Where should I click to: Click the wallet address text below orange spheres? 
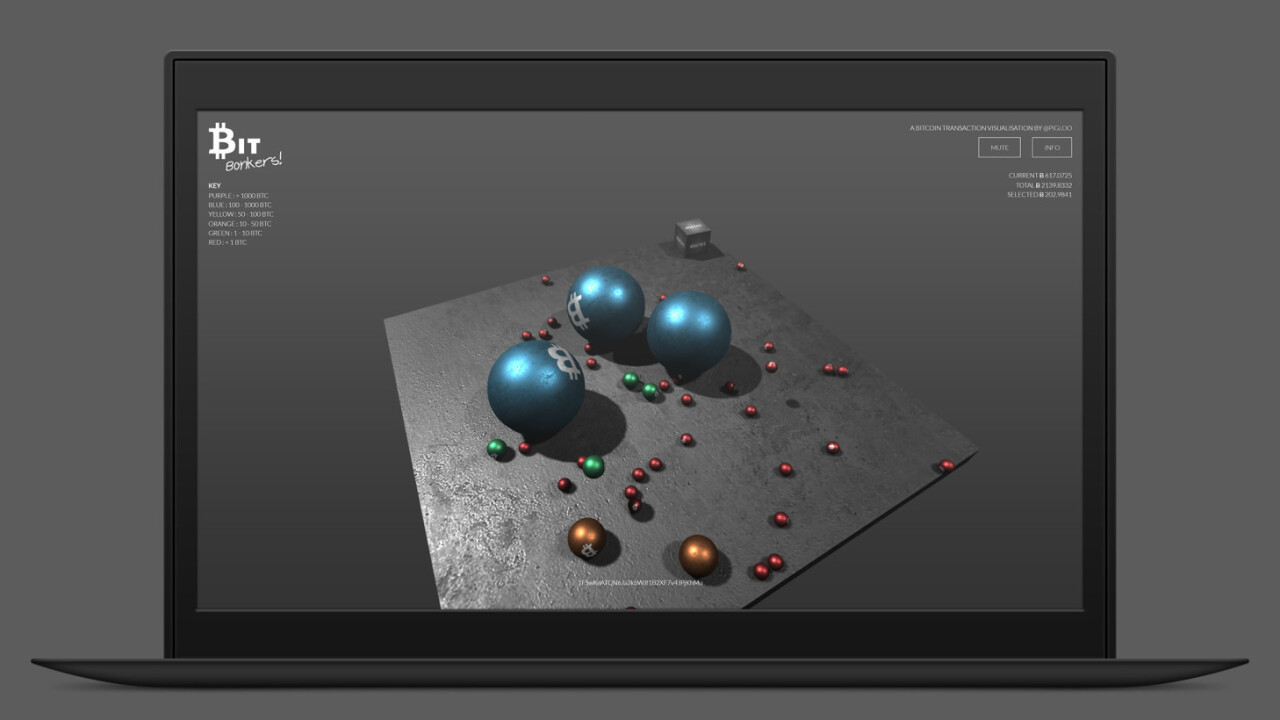(x=640, y=582)
